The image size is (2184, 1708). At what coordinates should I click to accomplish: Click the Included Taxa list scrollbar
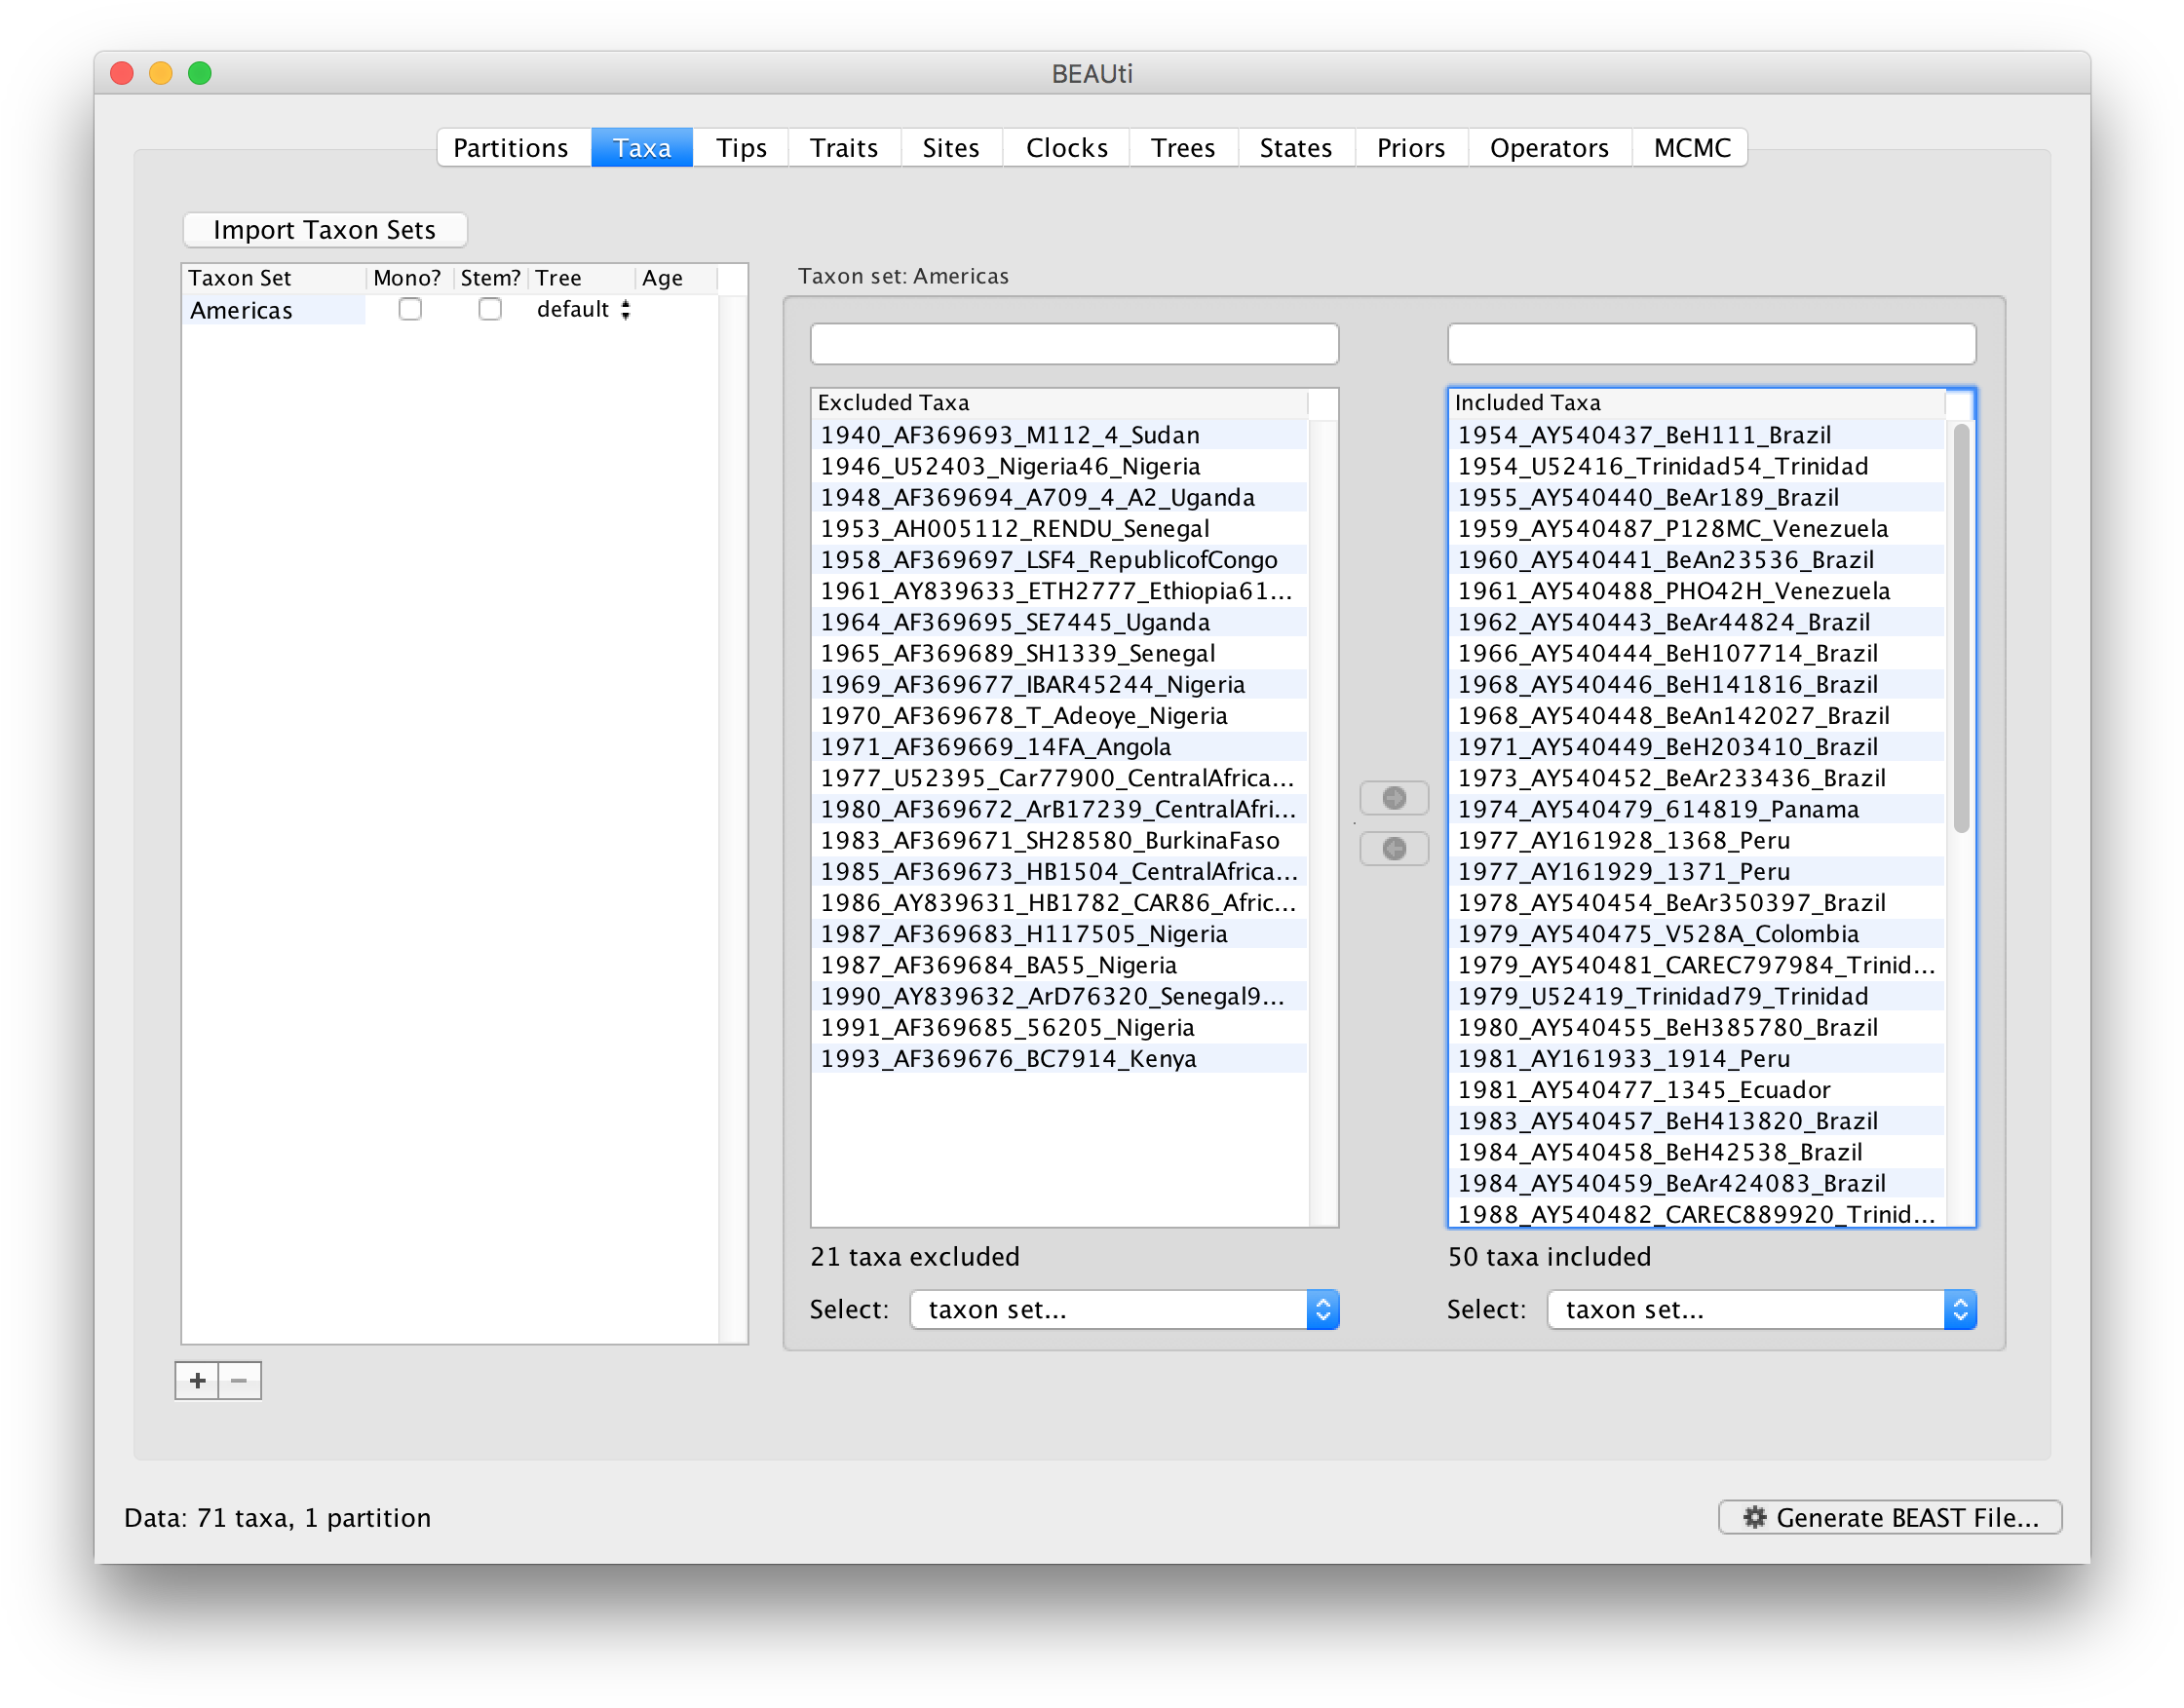click(x=1961, y=630)
